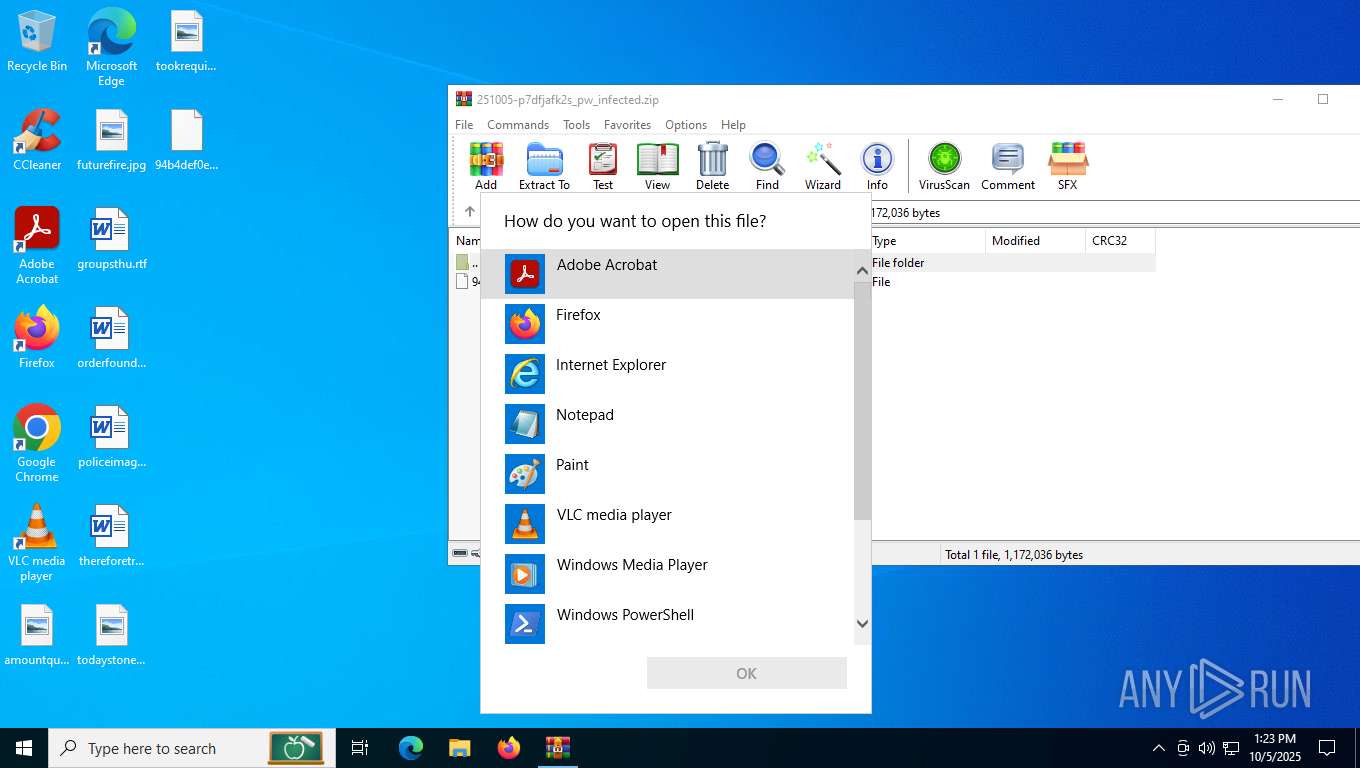1360x768 pixels.
Task: Select the tookrequi... image file on desktop
Action: (x=186, y=42)
